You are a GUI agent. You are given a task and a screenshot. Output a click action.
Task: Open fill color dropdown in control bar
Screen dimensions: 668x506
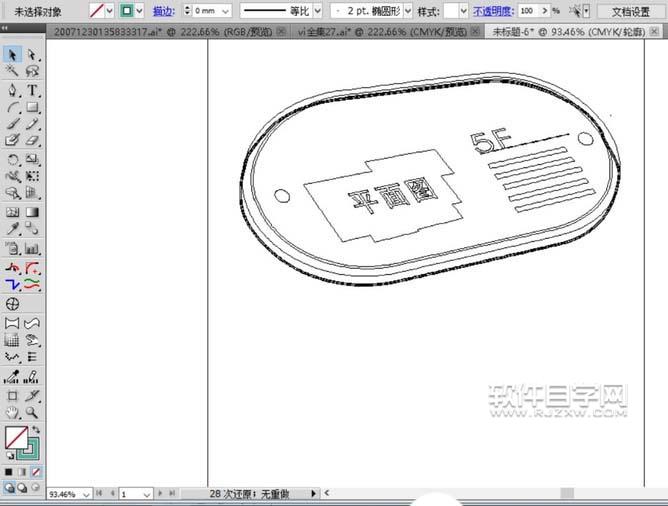pyautogui.click(x=109, y=11)
